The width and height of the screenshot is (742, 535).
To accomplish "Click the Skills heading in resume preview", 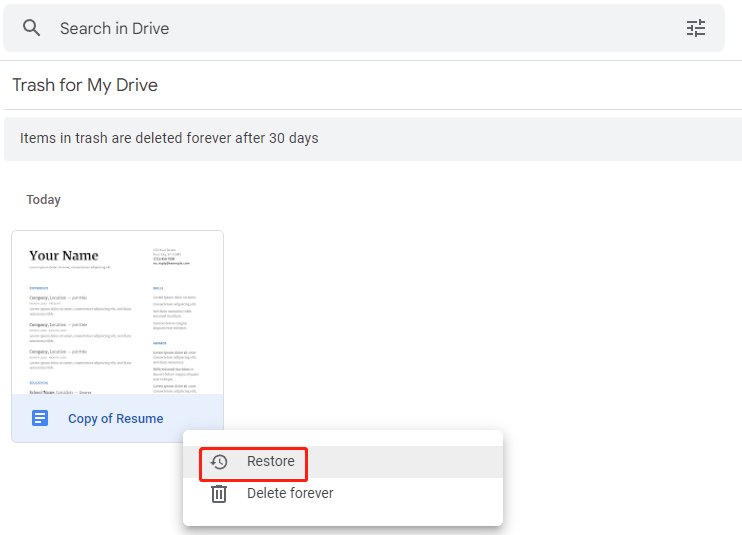I will point(157,287).
